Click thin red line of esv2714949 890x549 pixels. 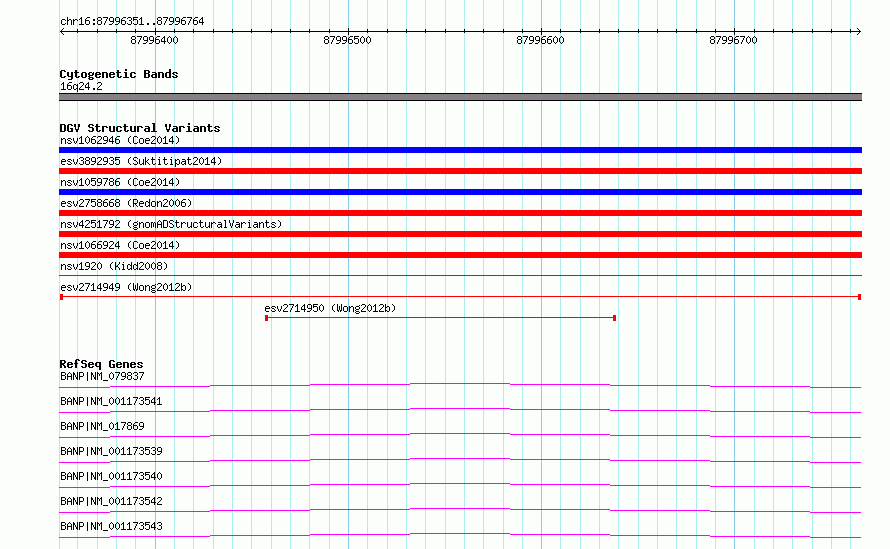(460, 296)
